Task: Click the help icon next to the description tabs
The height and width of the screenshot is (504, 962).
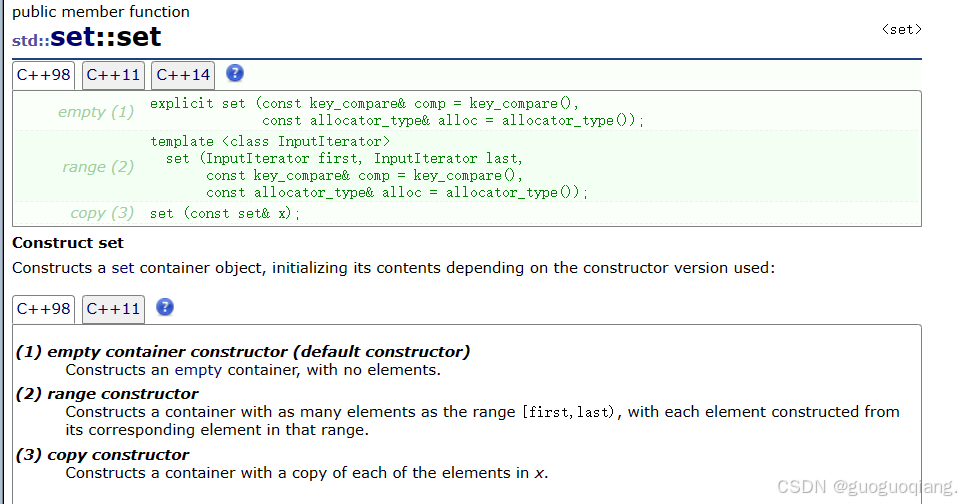Action: pyautogui.click(x=165, y=307)
